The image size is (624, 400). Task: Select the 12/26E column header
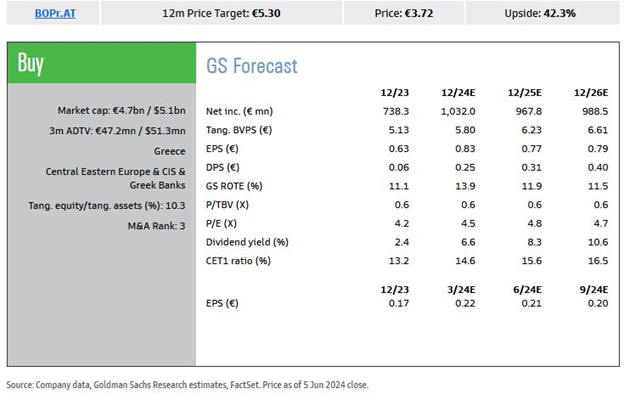click(591, 92)
